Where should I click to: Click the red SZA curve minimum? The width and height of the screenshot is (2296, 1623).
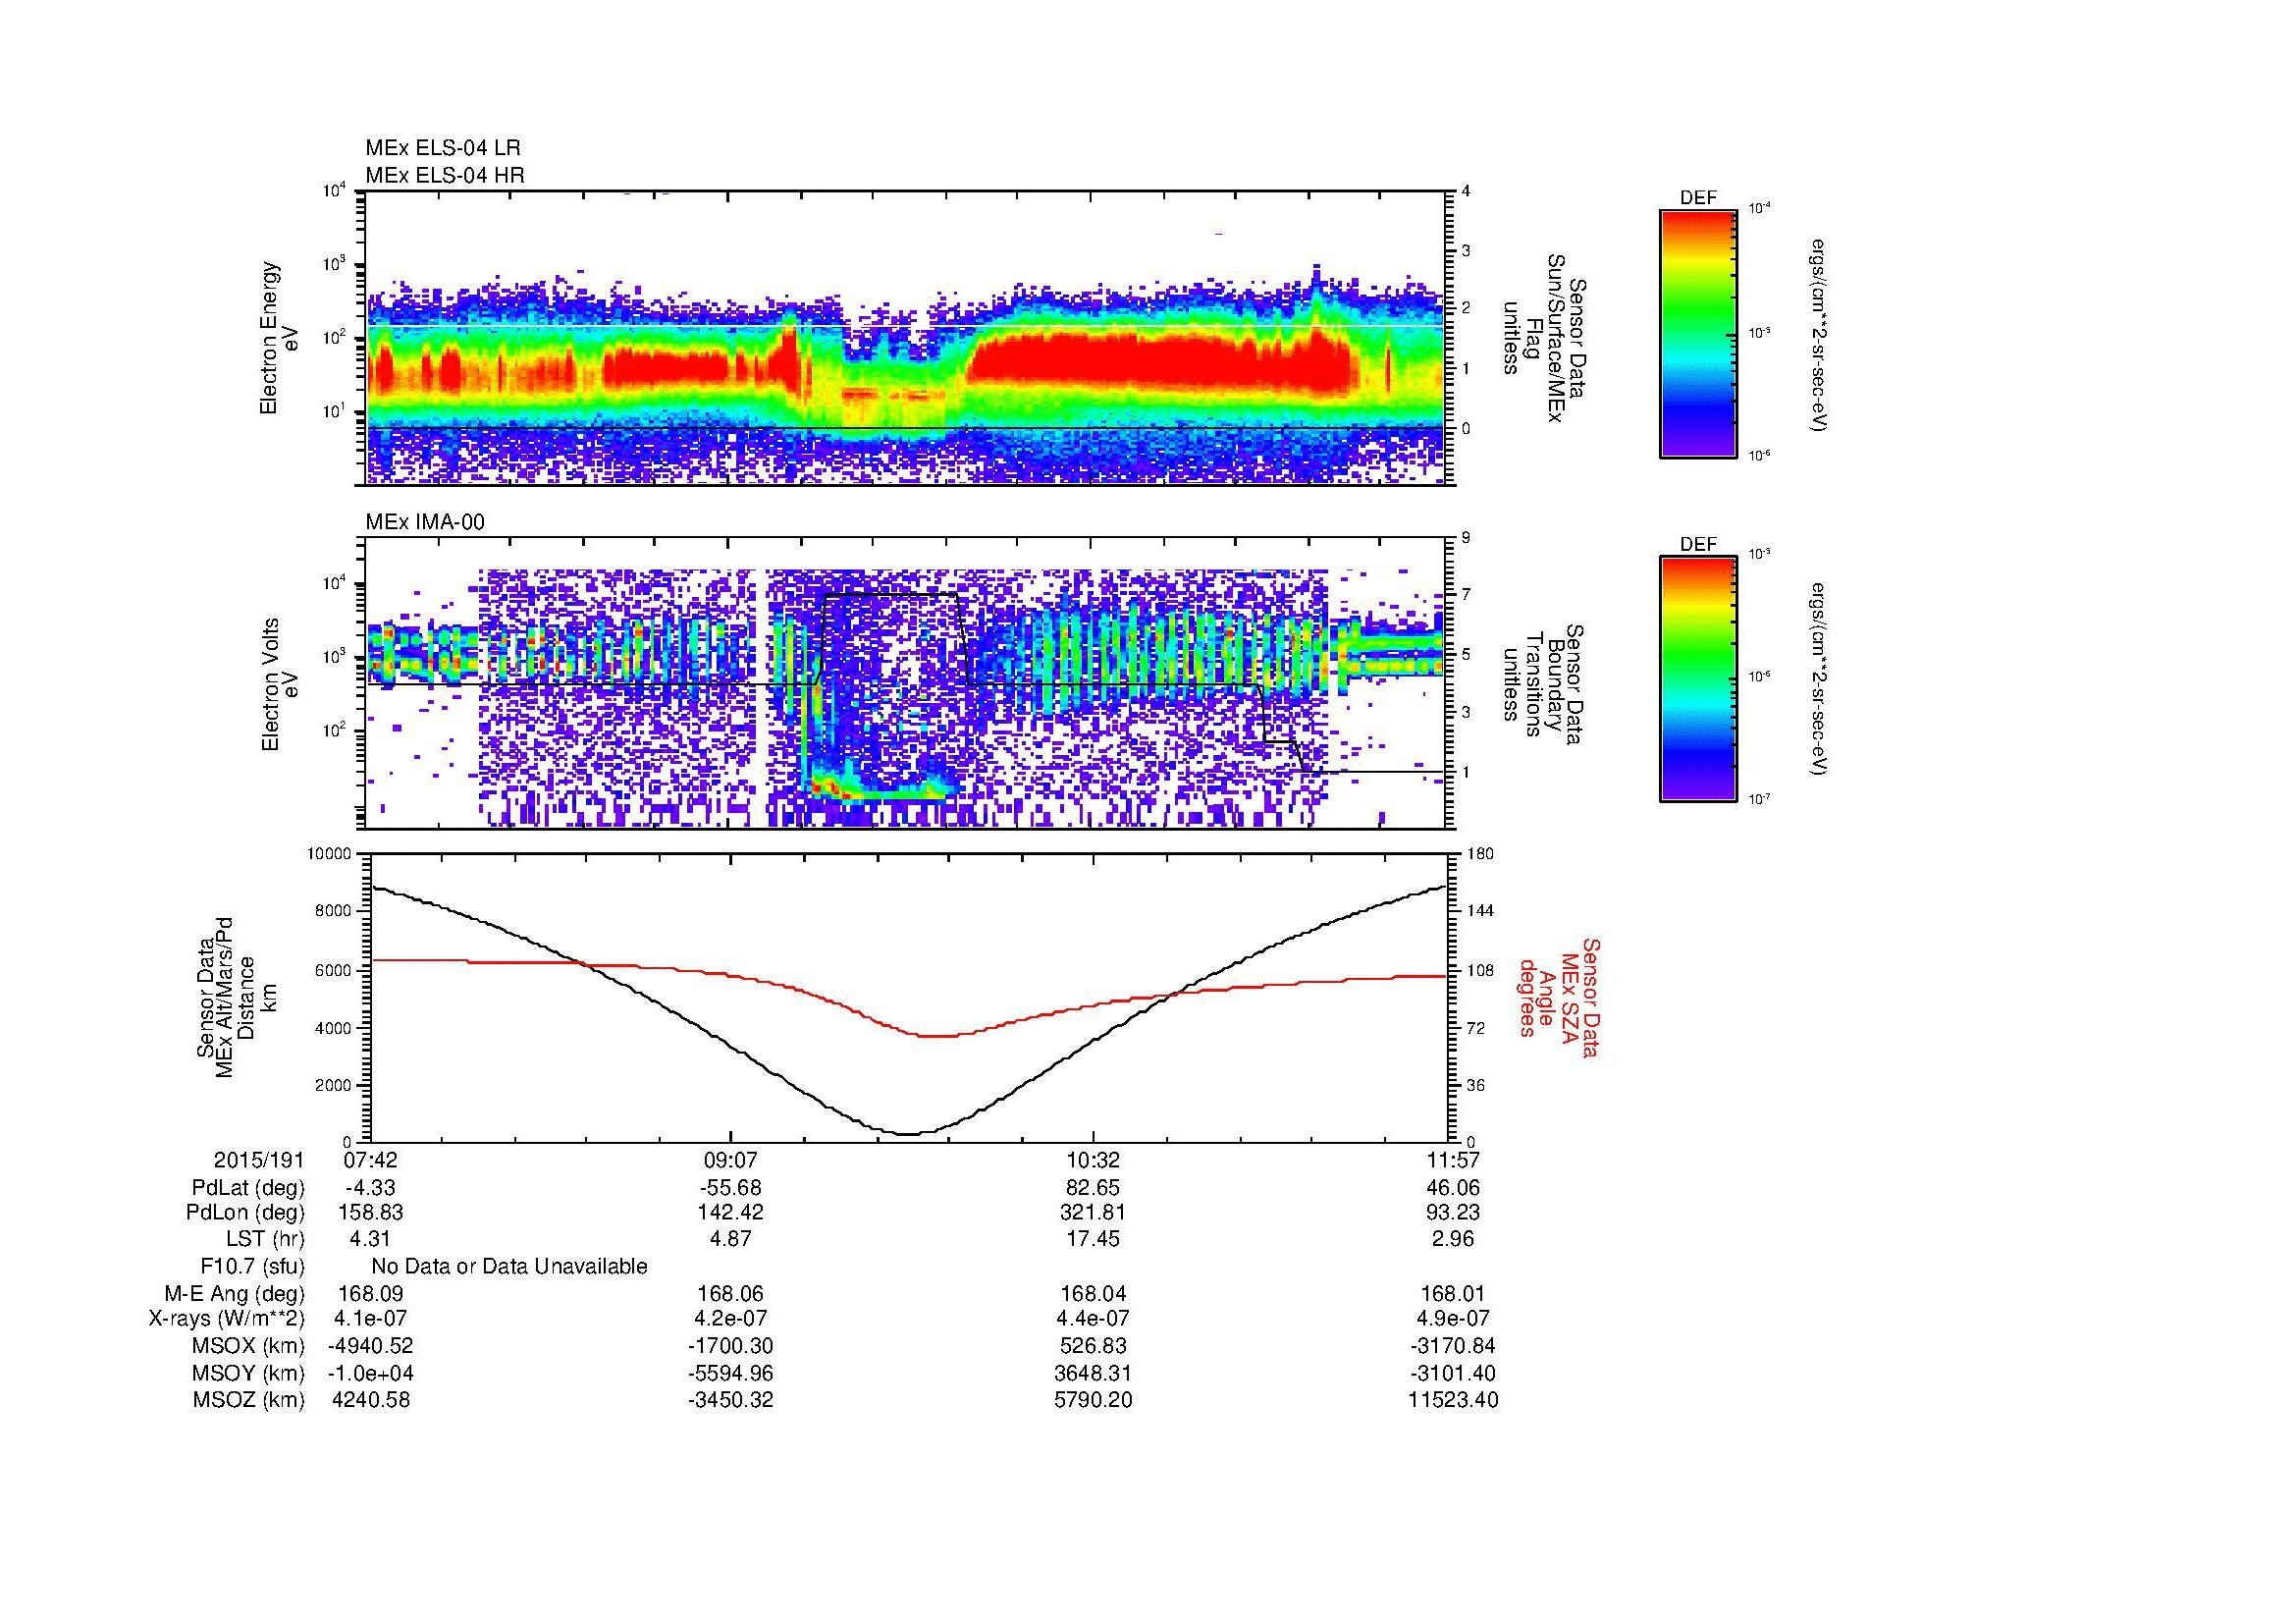click(936, 1036)
